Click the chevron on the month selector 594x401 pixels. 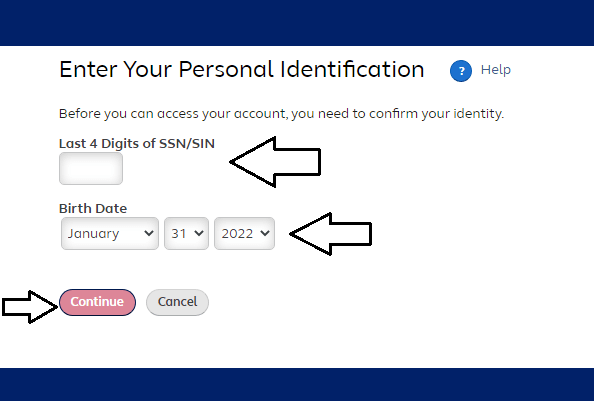coord(149,233)
